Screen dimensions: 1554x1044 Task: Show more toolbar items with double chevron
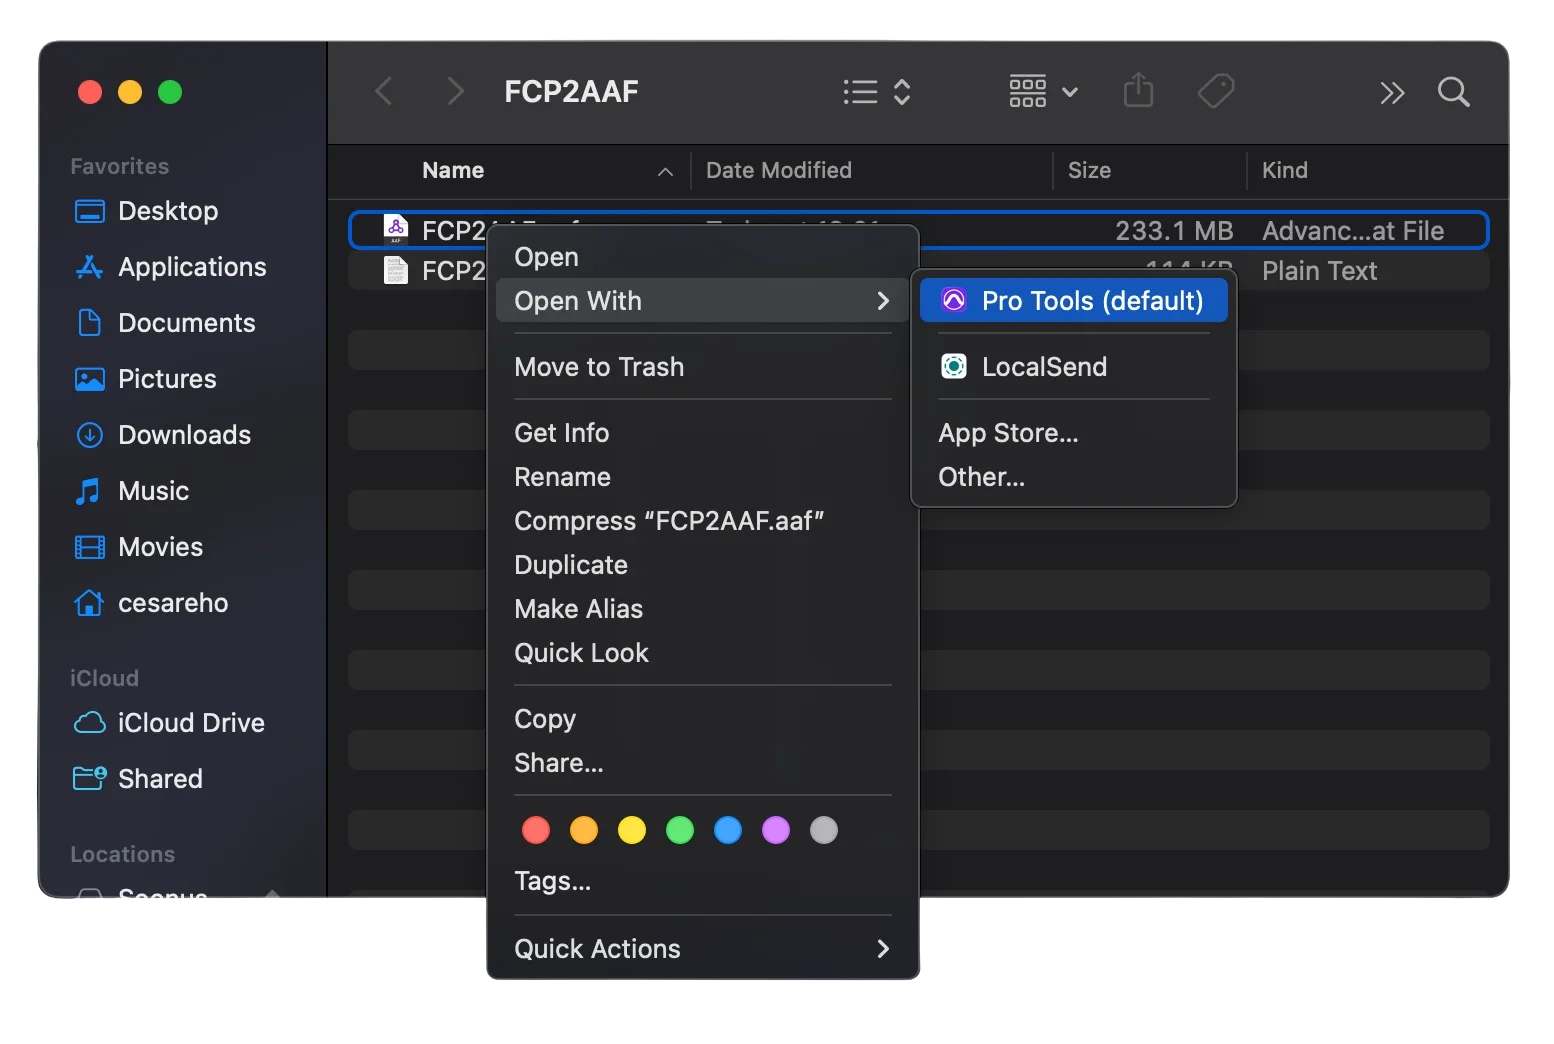click(x=1392, y=93)
